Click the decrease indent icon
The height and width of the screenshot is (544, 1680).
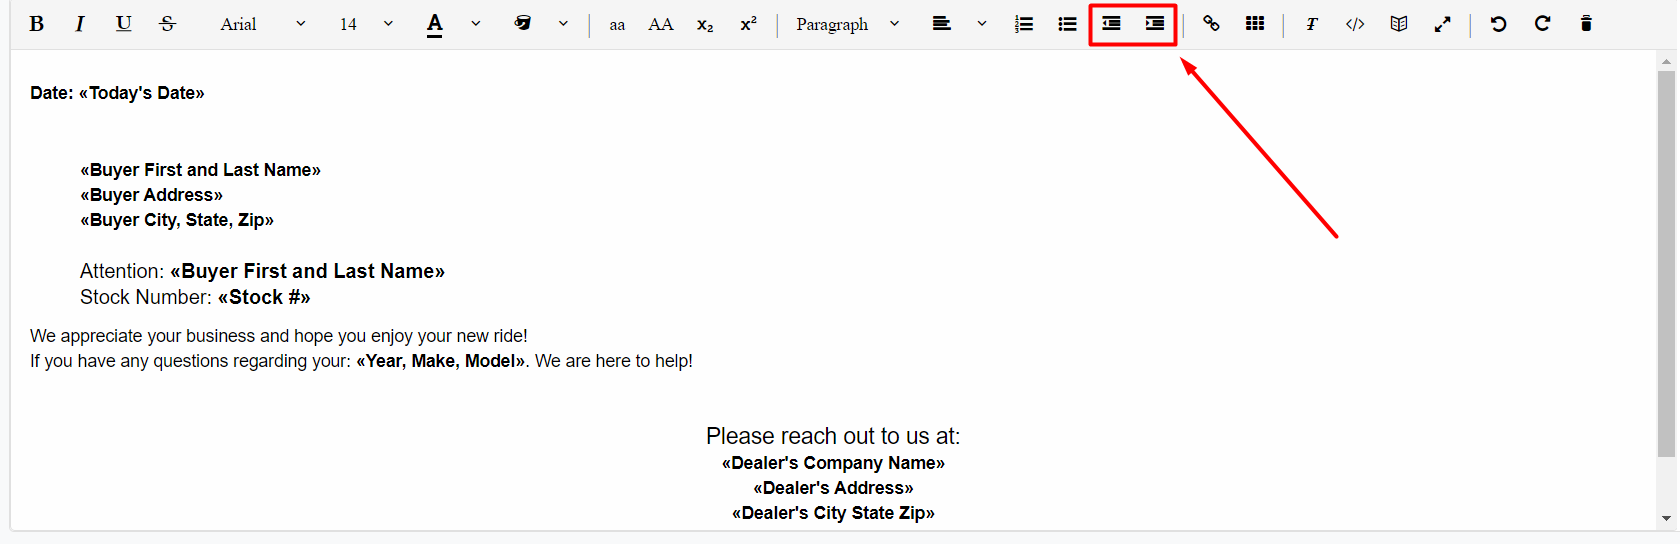point(1111,24)
